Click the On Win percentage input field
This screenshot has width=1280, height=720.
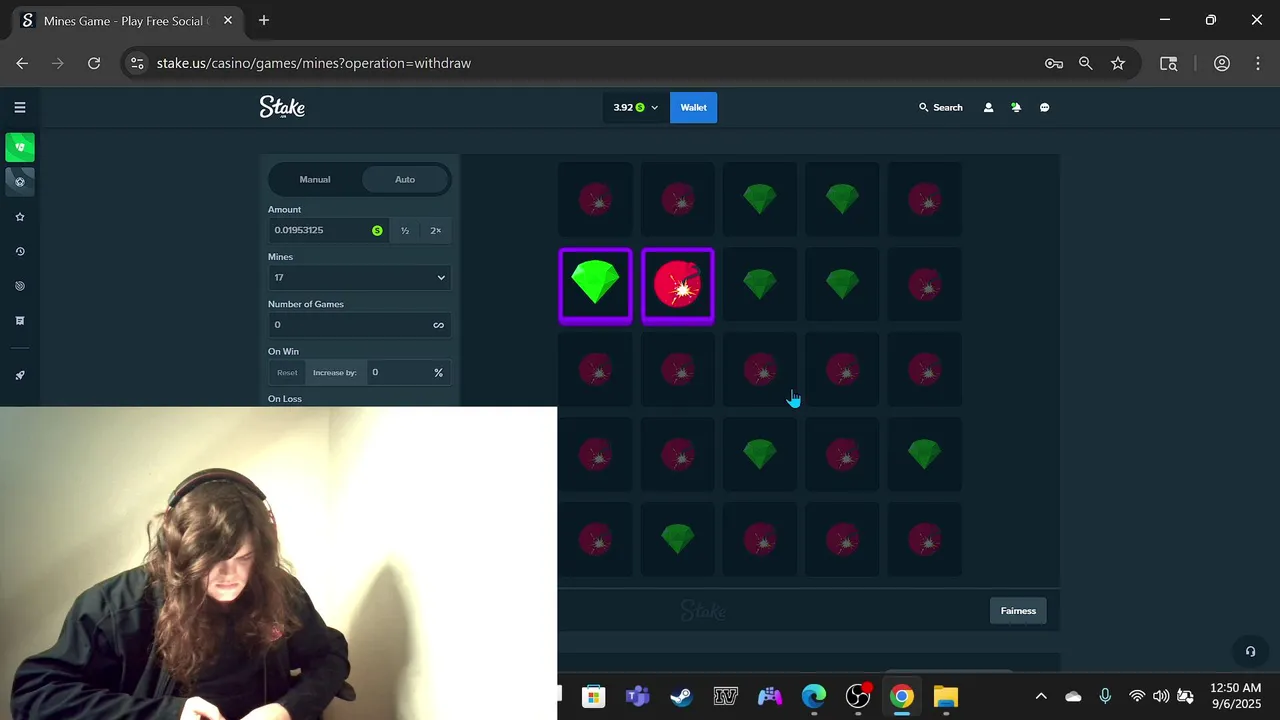408,372
